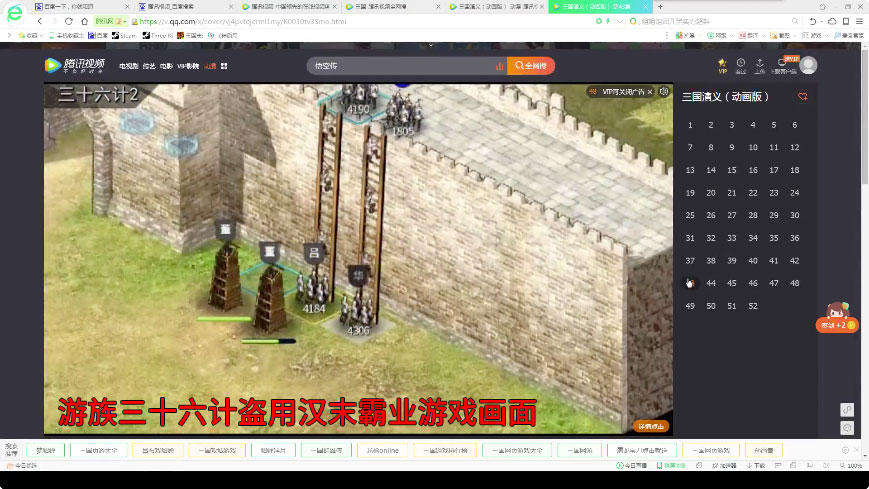The image size is (869, 489).
Task: Click the 100% zoom level control
Action: pyautogui.click(x=851, y=466)
